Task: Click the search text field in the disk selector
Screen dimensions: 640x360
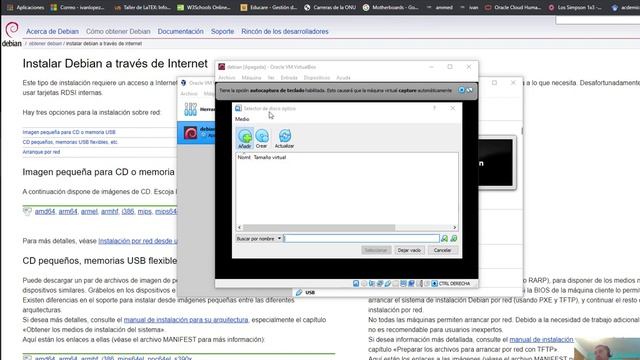Action: 362,238
